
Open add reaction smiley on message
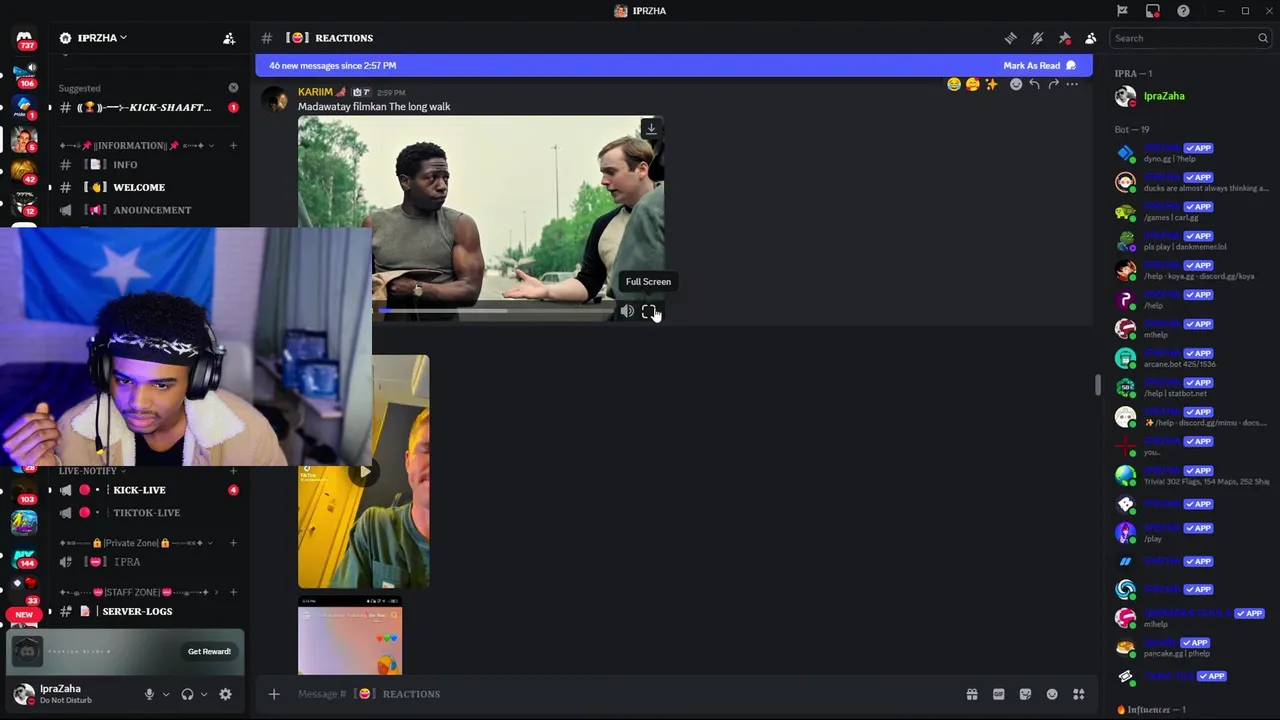(x=1016, y=84)
